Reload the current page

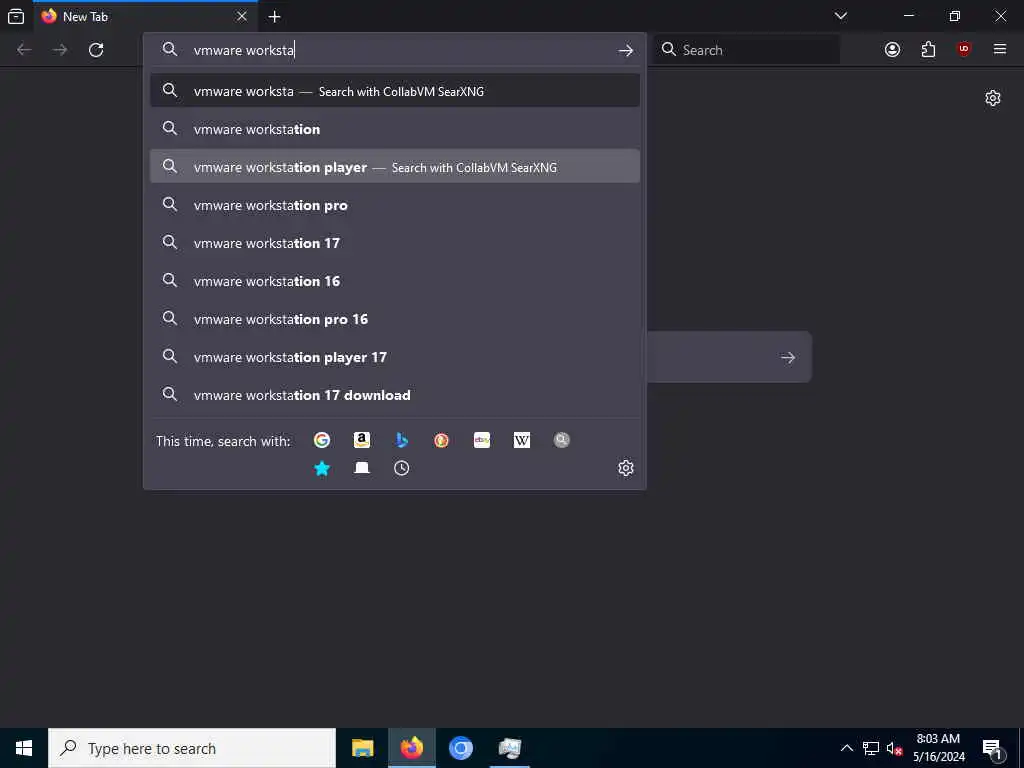click(x=96, y=50)
